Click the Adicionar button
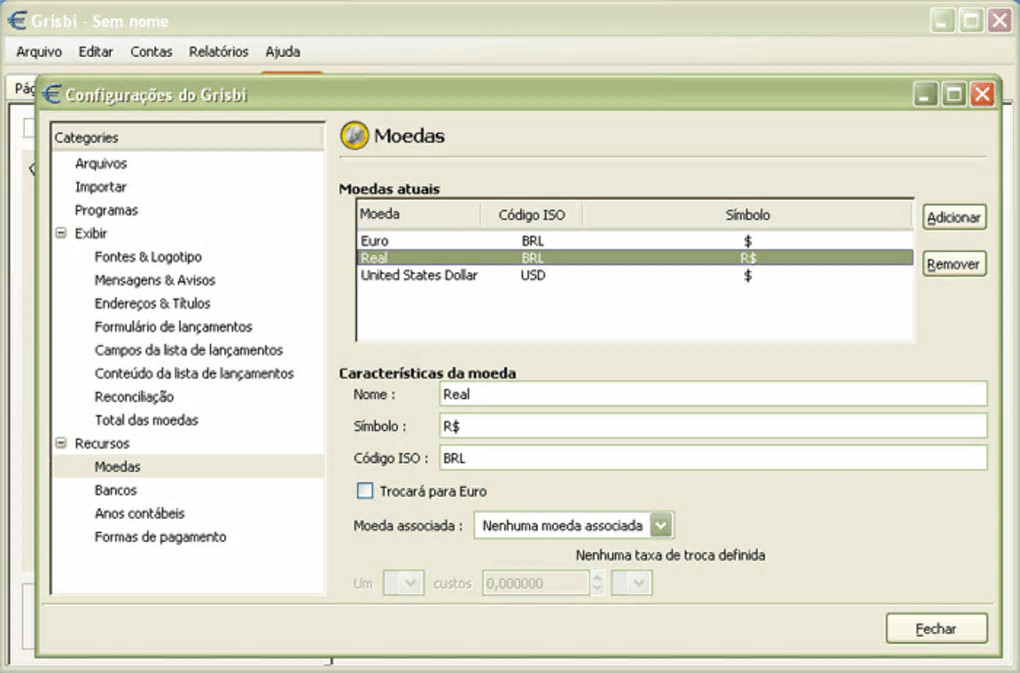Screen dimensions: 1020x673 coord(954,217)
